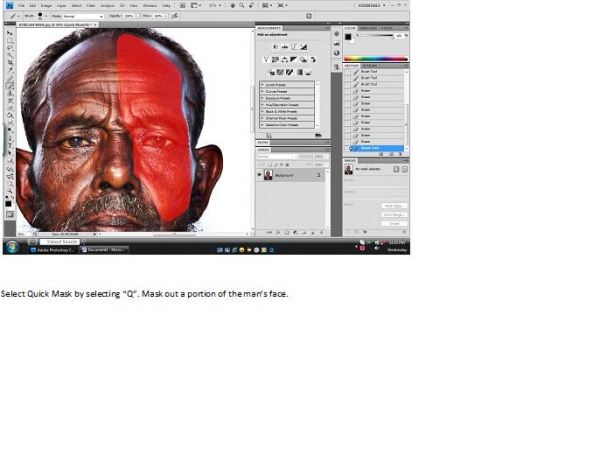The width and height of the screenshot is (600, 463).
Task: Click the volume icon in system tray
Action: [x=377, y=248]
